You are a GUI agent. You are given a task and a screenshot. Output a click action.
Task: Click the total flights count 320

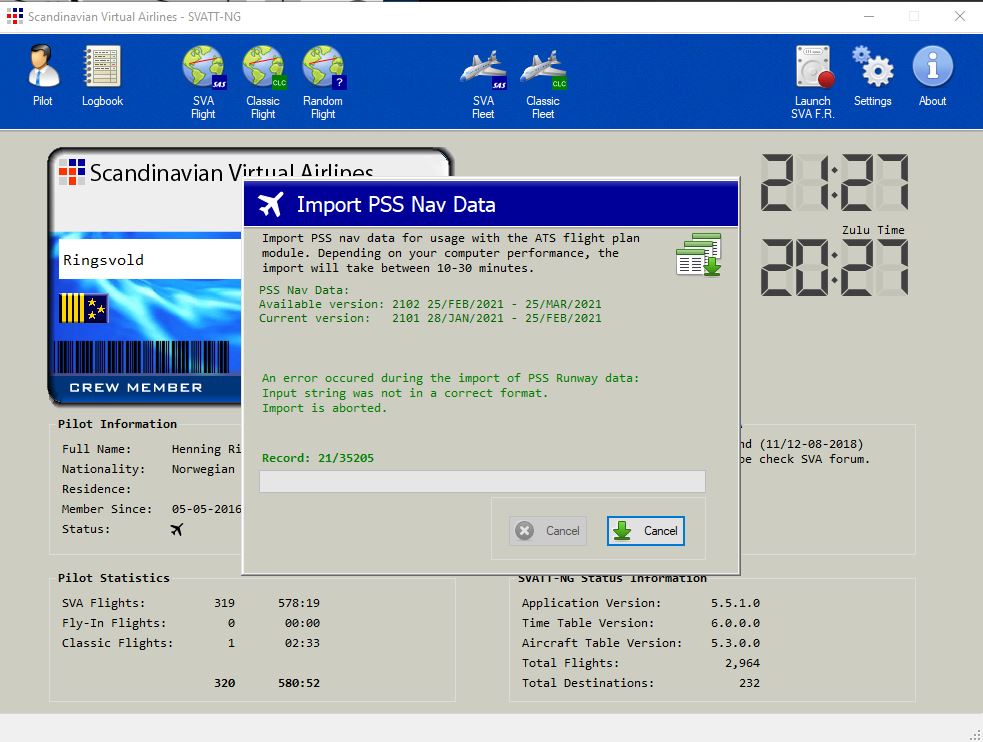tap(224, 683)
